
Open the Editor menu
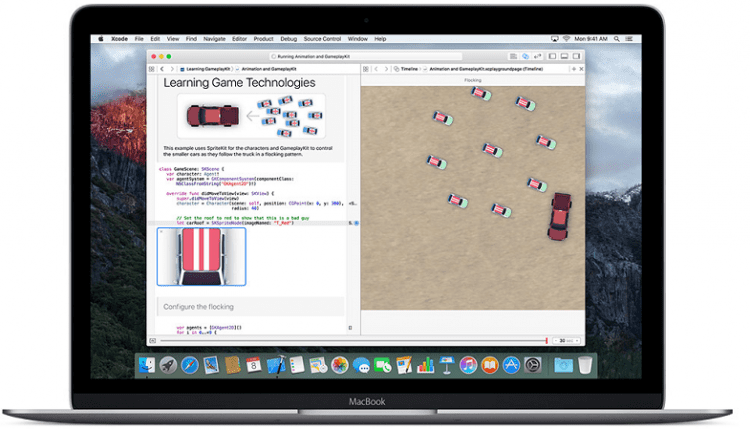(240, 39)
